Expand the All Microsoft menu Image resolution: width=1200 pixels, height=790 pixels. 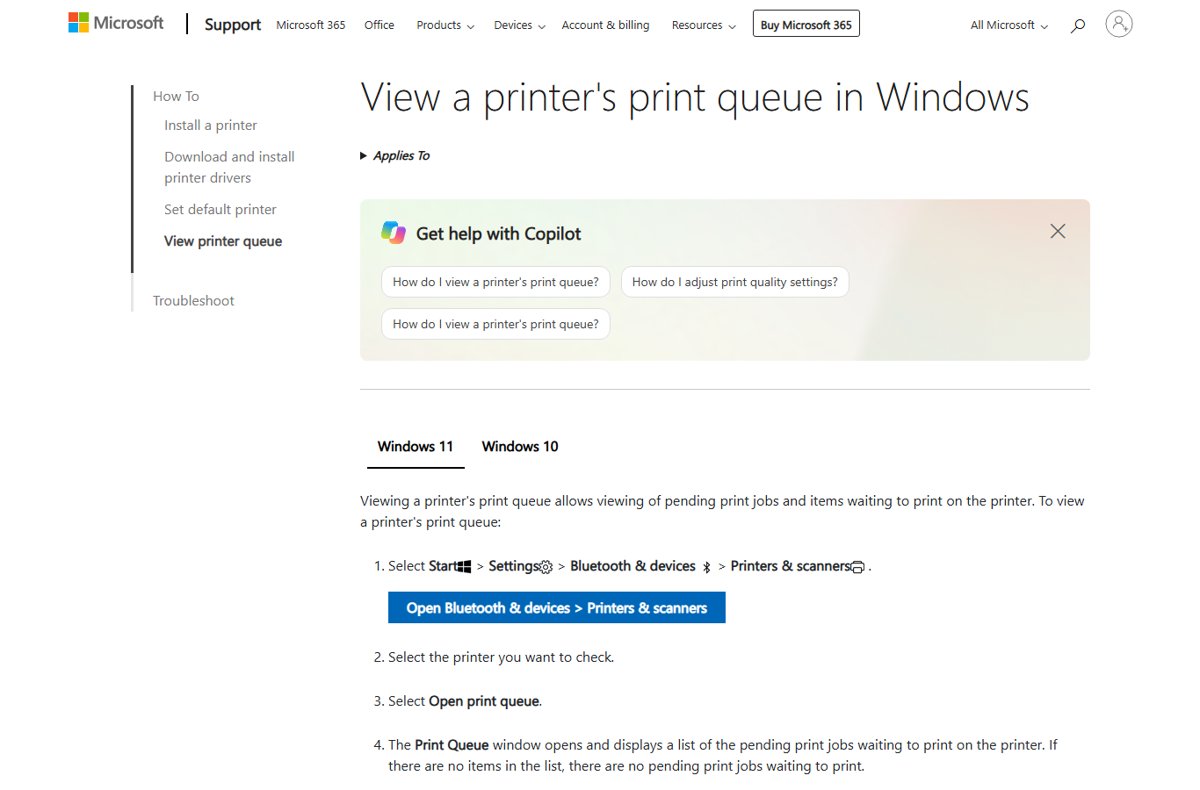point(1009,25)
